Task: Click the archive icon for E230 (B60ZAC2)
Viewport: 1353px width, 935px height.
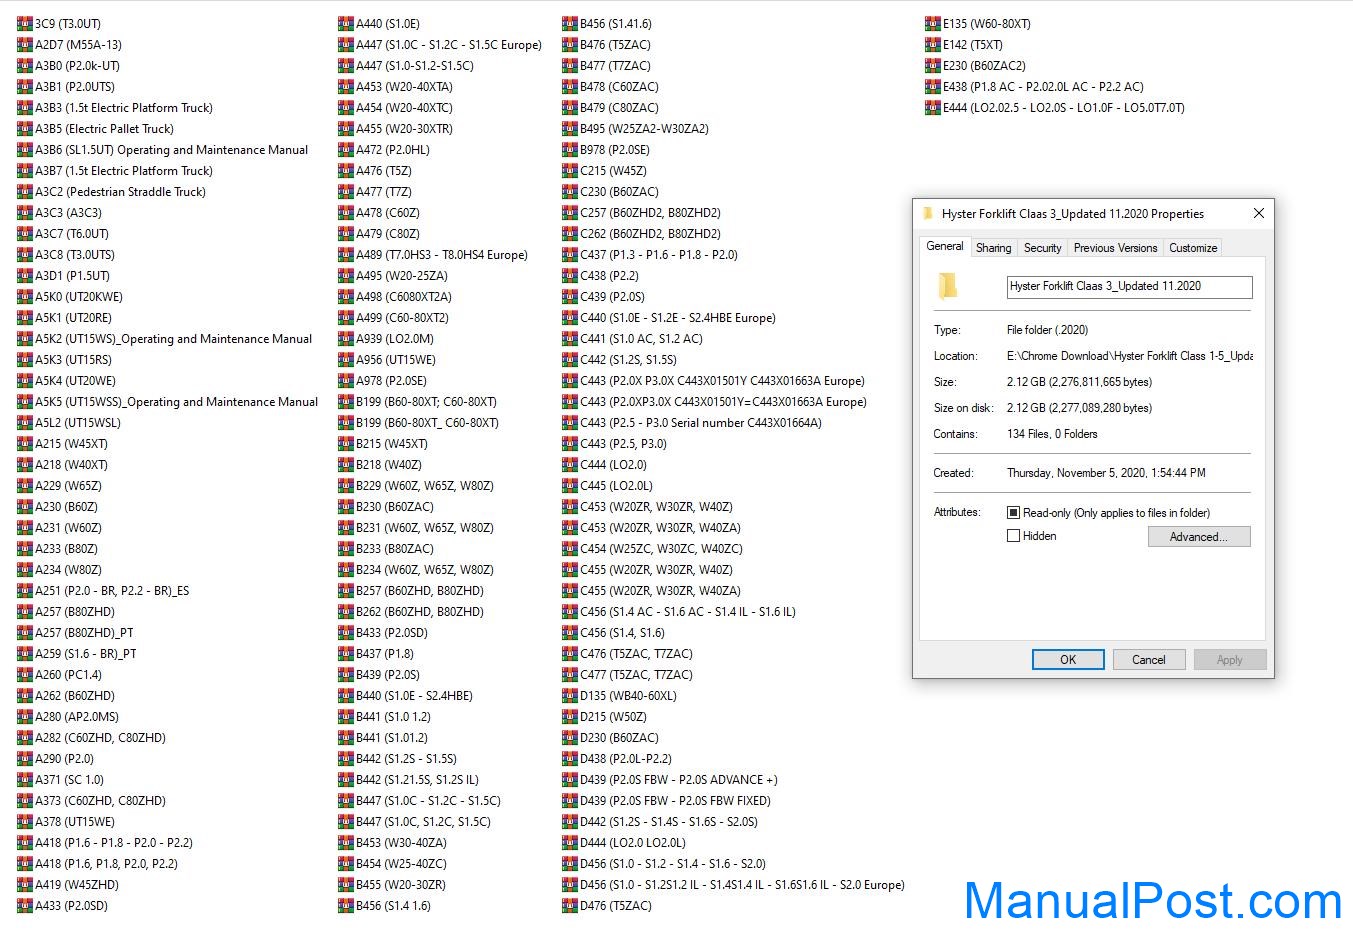Action: [933, 65]
